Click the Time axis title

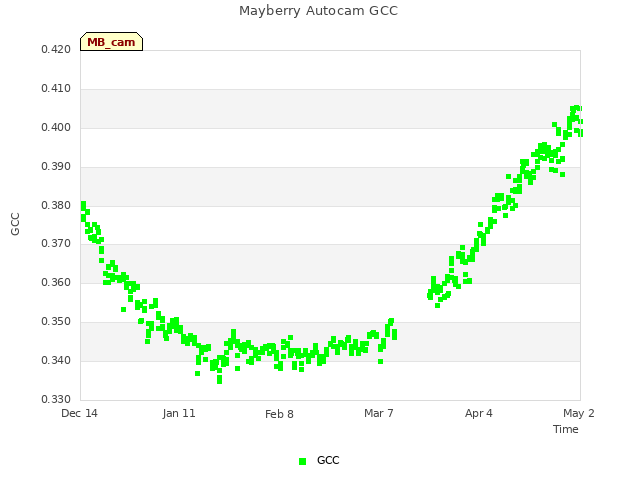pos(566,429)
